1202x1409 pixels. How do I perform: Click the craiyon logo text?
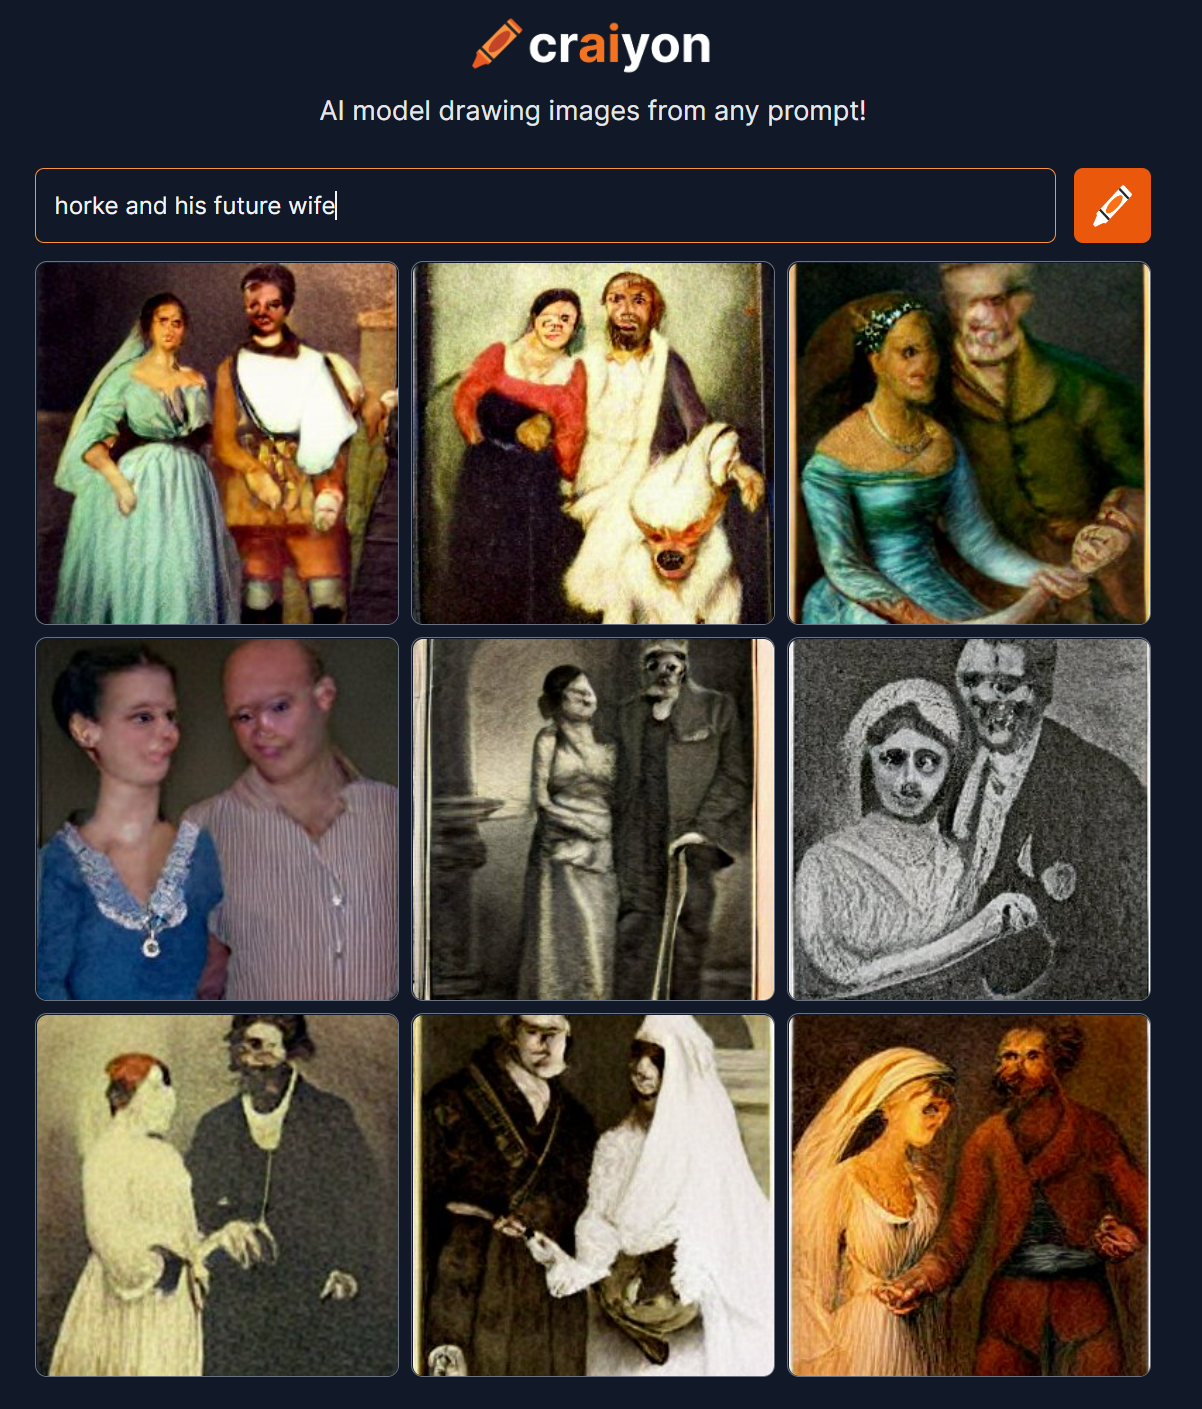[x=619, y=45]
